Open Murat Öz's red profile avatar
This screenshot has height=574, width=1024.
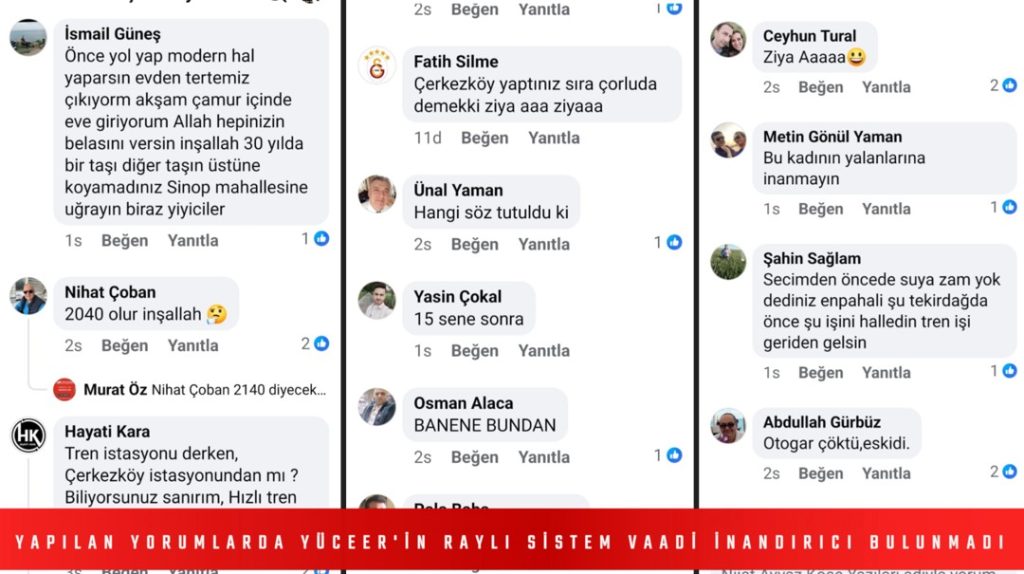click(64, 390)
